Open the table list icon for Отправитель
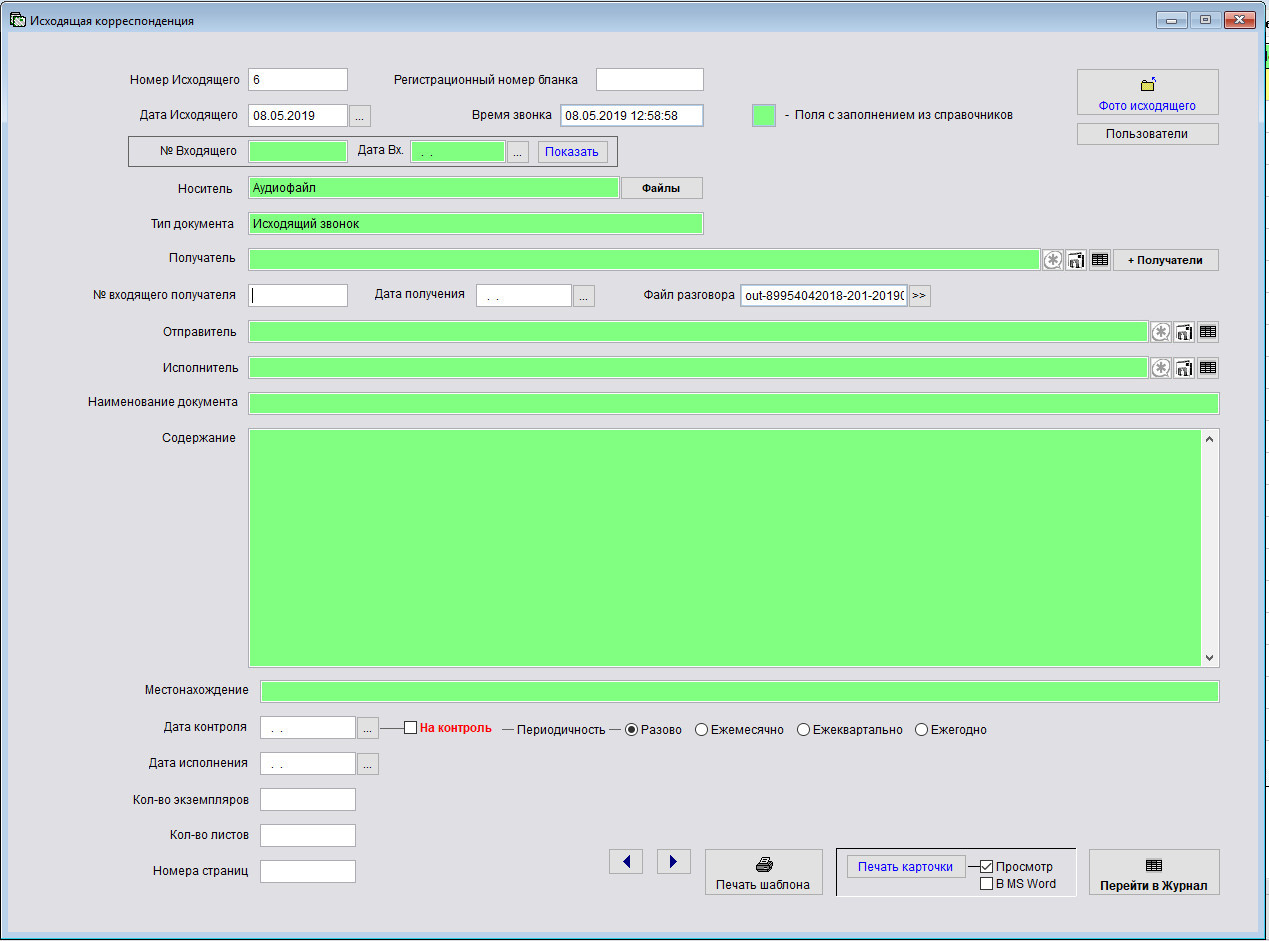Image resolution: width=1269 pixels, height=941 pixels. click(x=1208, y=332)
